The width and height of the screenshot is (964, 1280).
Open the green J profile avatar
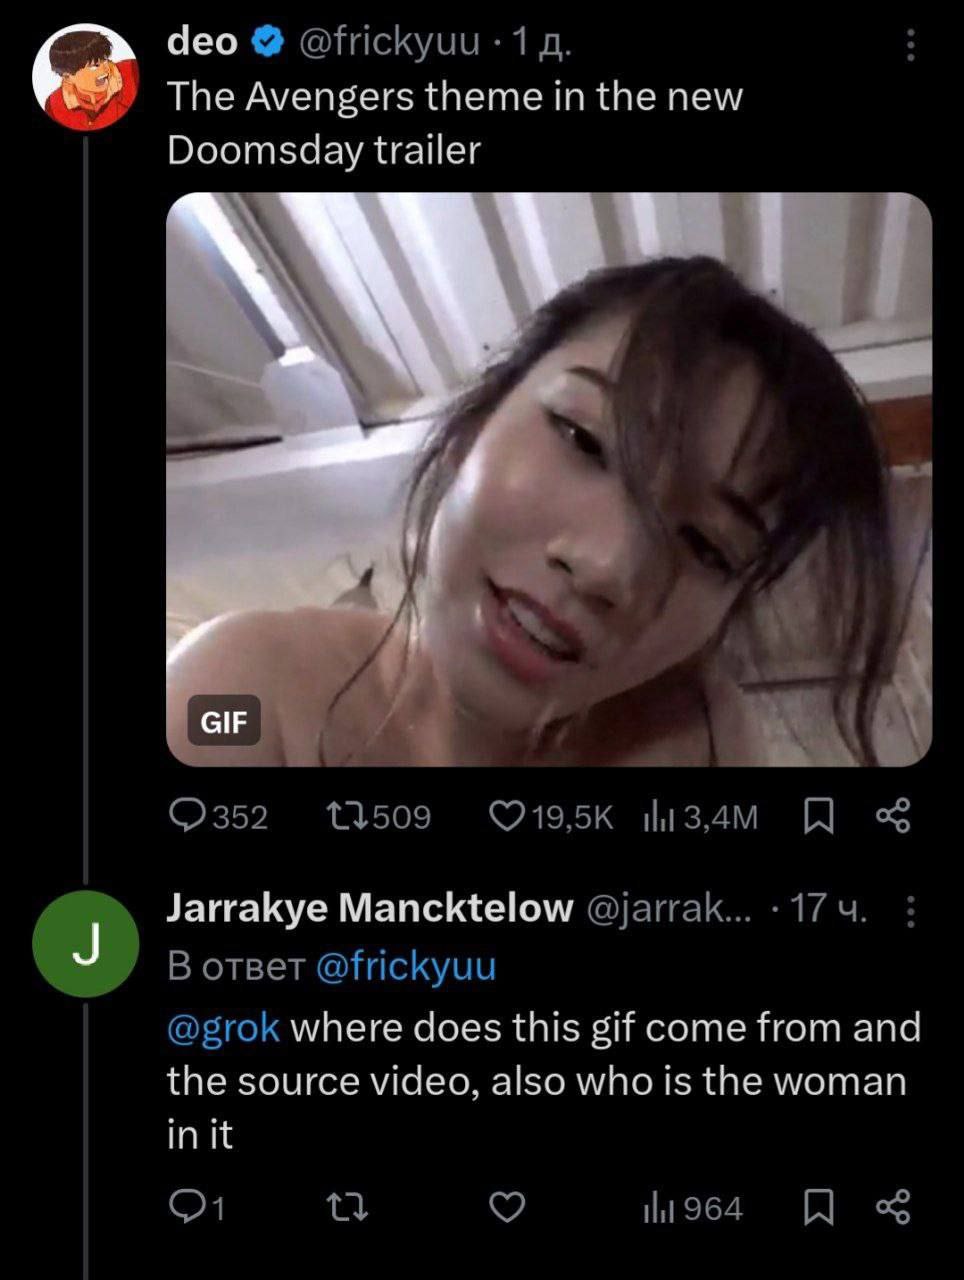85,941
